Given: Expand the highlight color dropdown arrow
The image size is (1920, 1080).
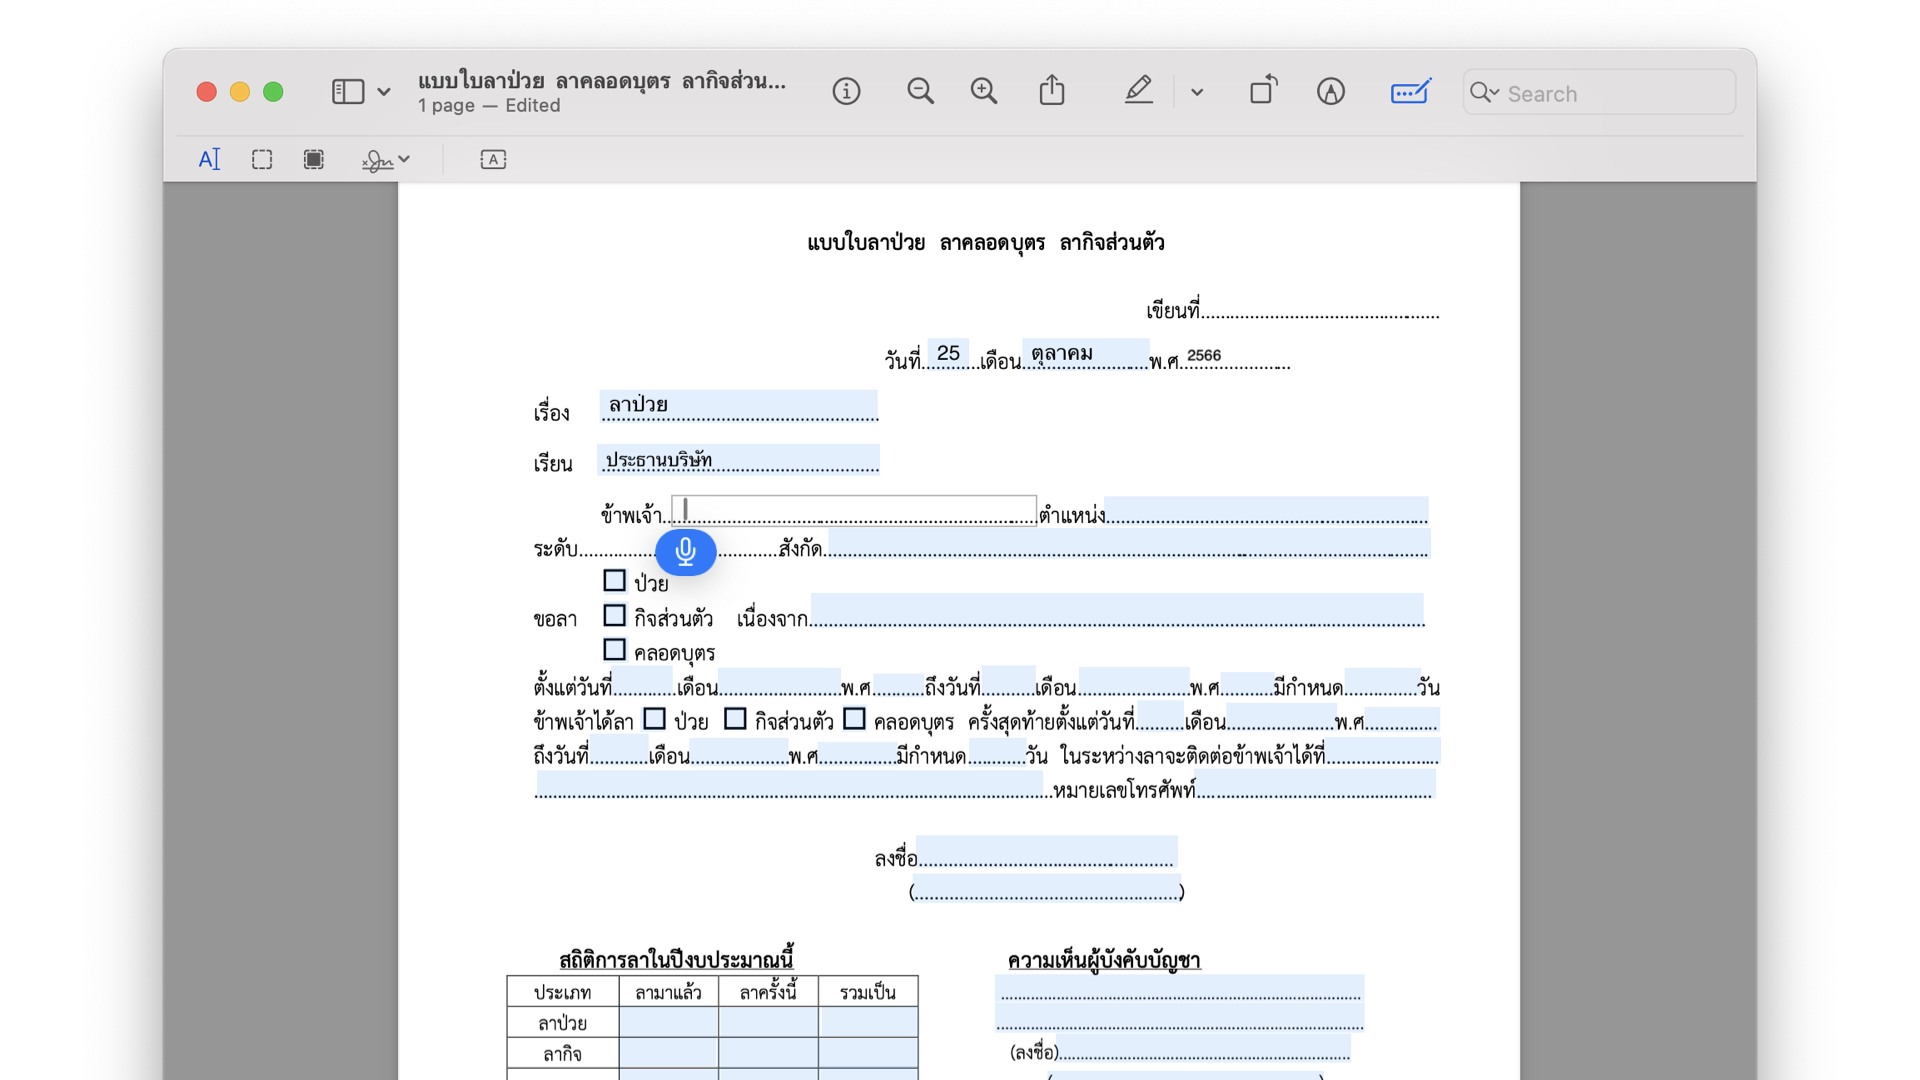Looking at the screenshot, I should [1197, 92].
